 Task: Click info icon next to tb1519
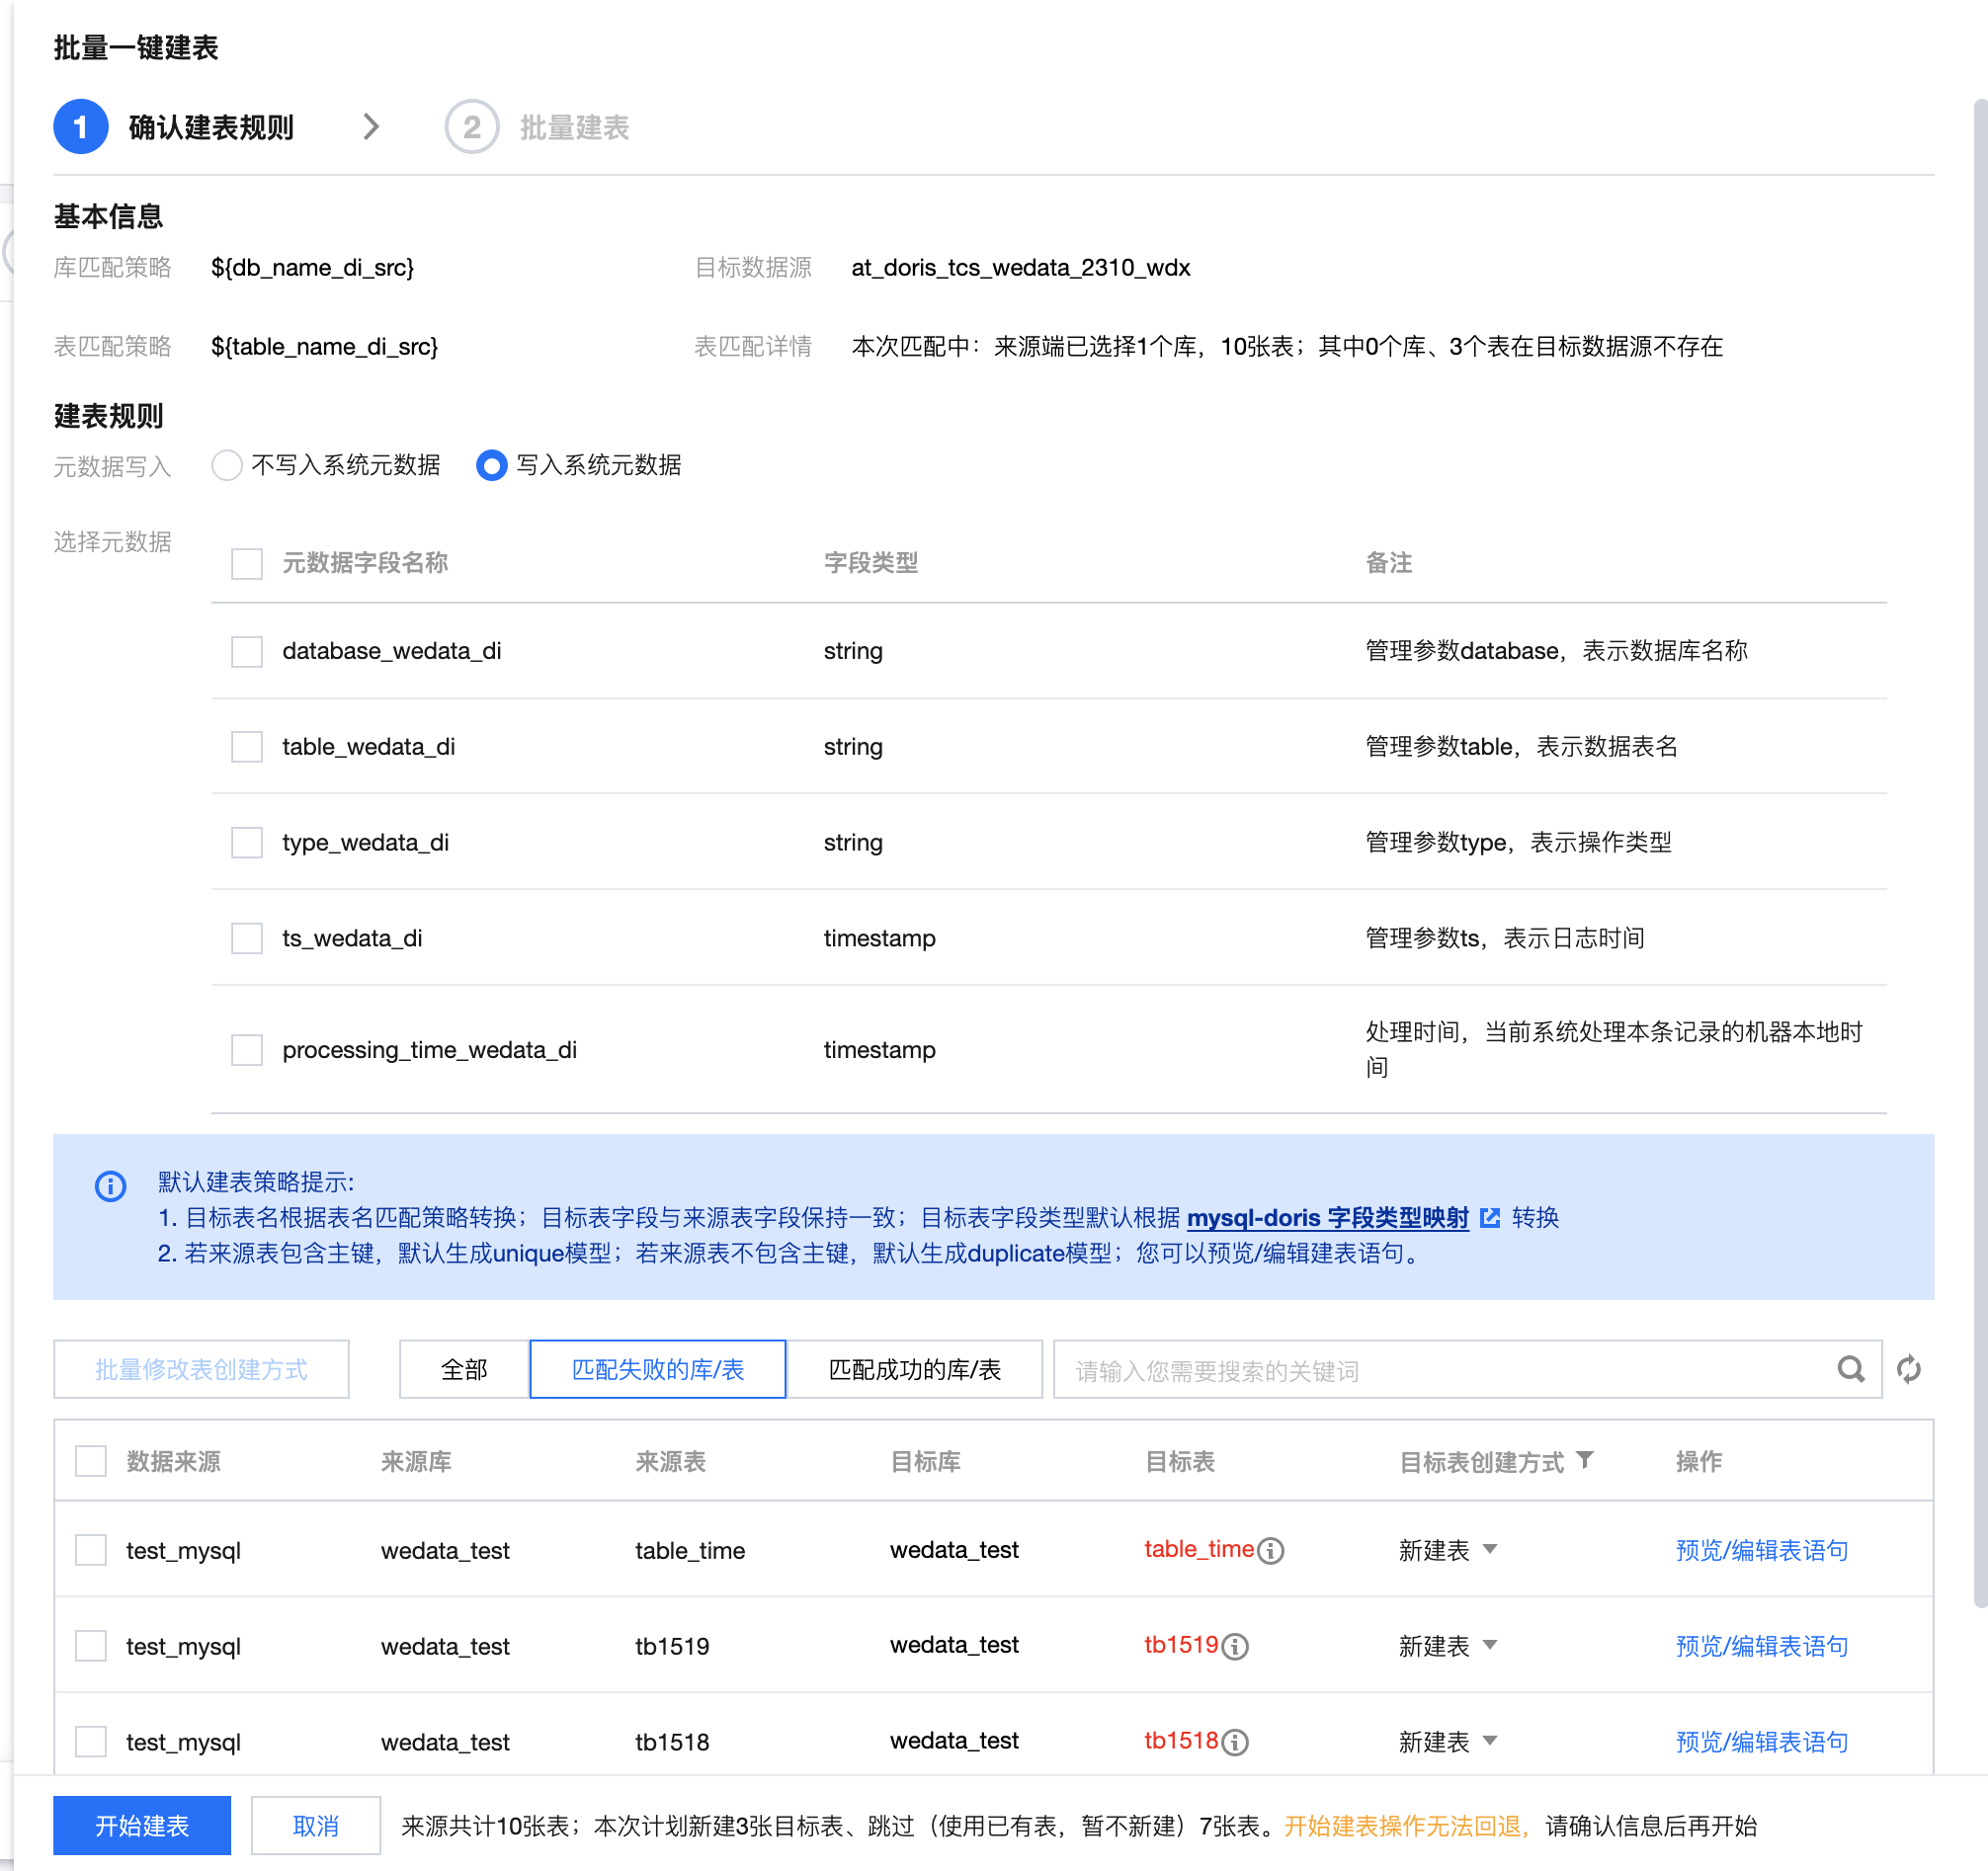pos(1235,1646)
